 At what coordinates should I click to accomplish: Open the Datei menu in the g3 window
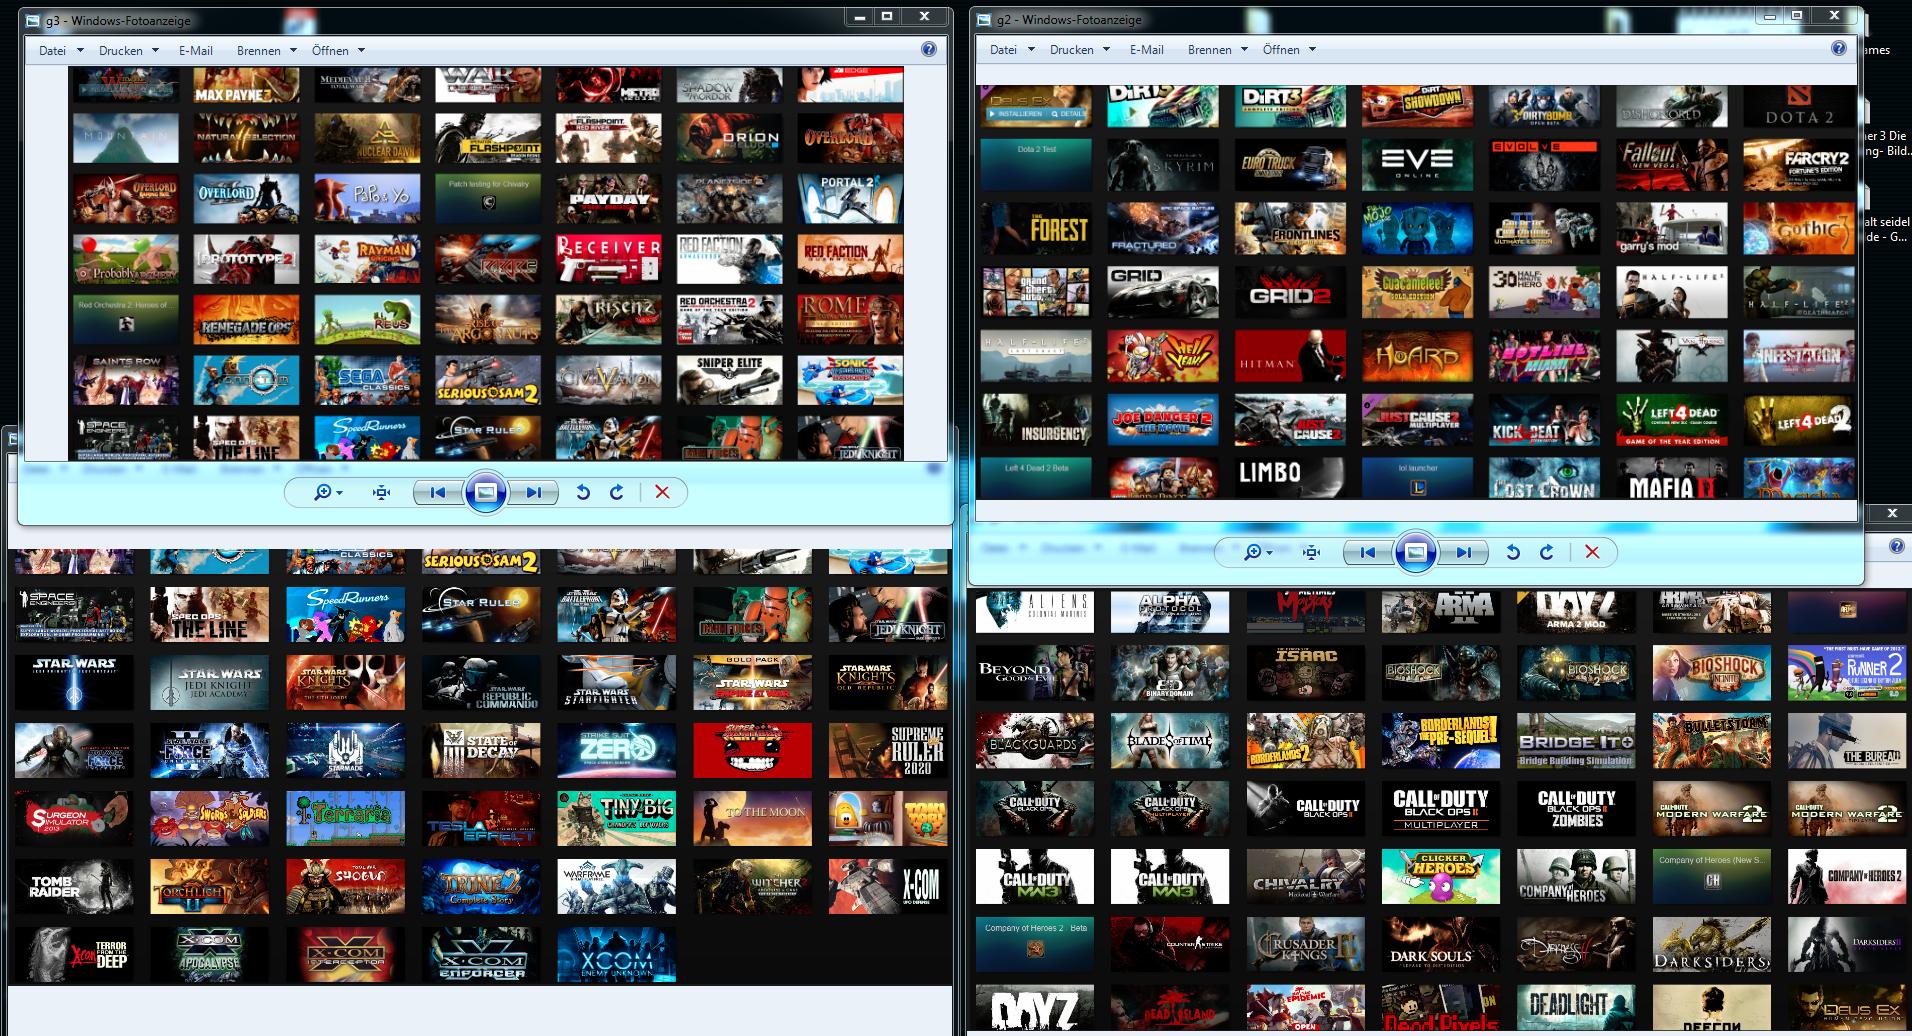(60, 50)
